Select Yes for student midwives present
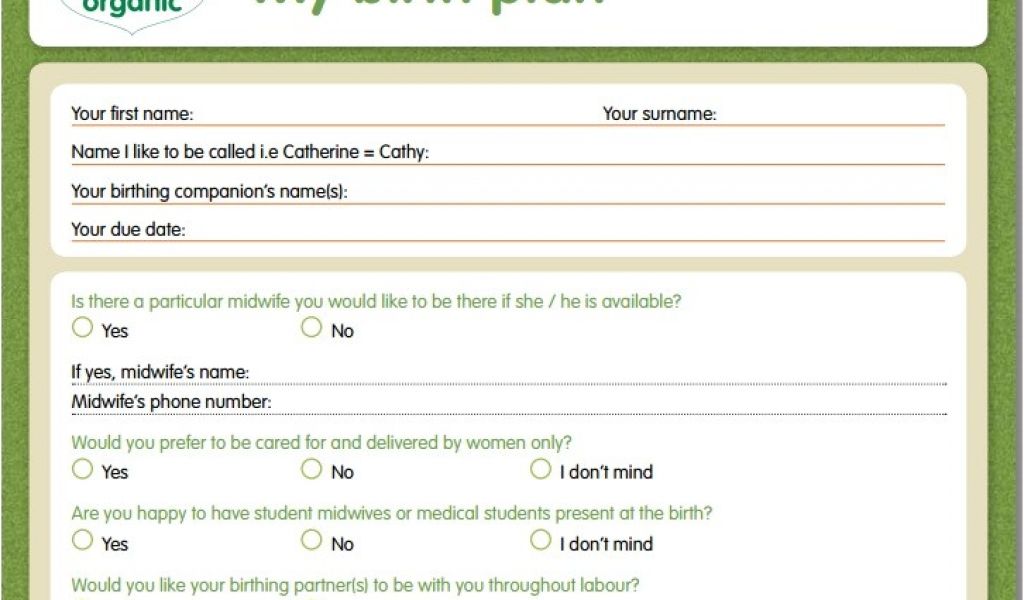This screenshot has height=600, width=1024. coord(83,541)
